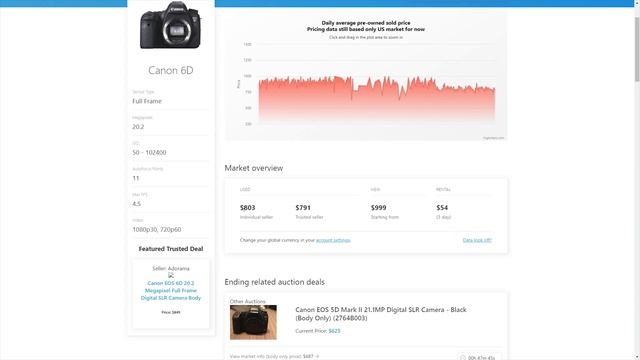Select the '4.5' max FPS value

[x=136, y=204]
